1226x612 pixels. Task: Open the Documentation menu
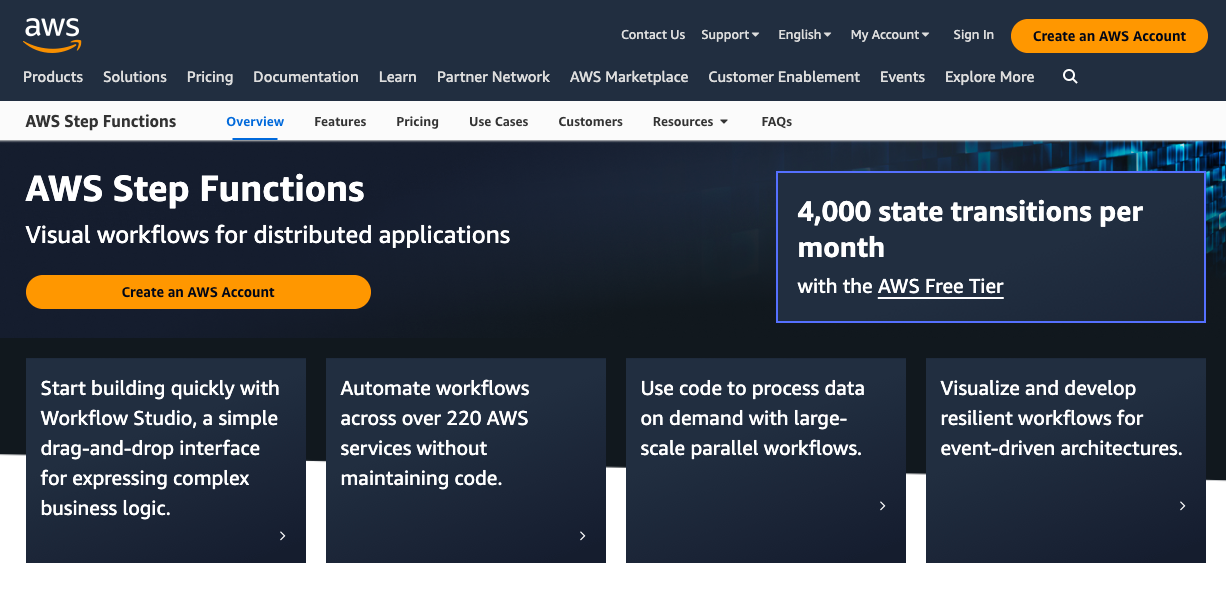[x=306, y=77]
